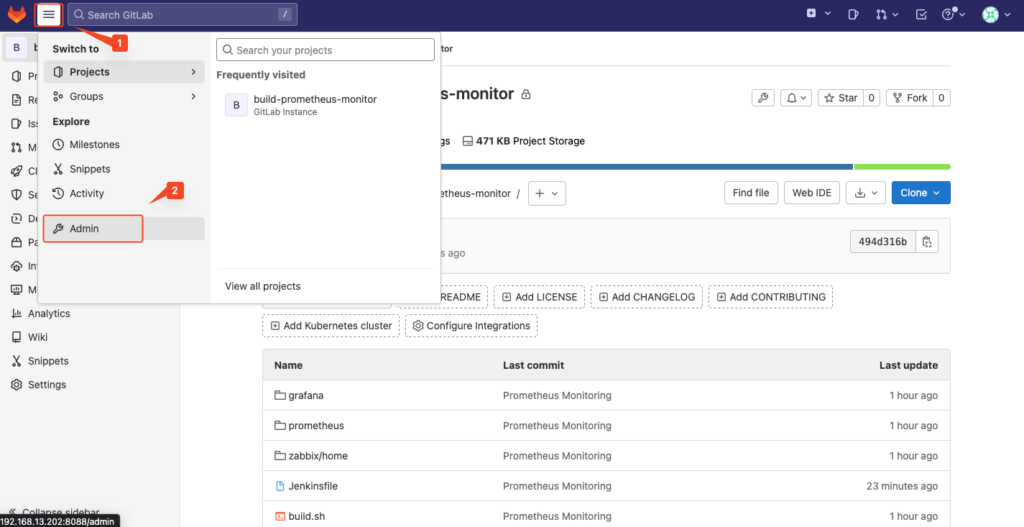1024x527 pixels.
Task: Open the Admin menu entry
Action: click(x=124, y=229)
